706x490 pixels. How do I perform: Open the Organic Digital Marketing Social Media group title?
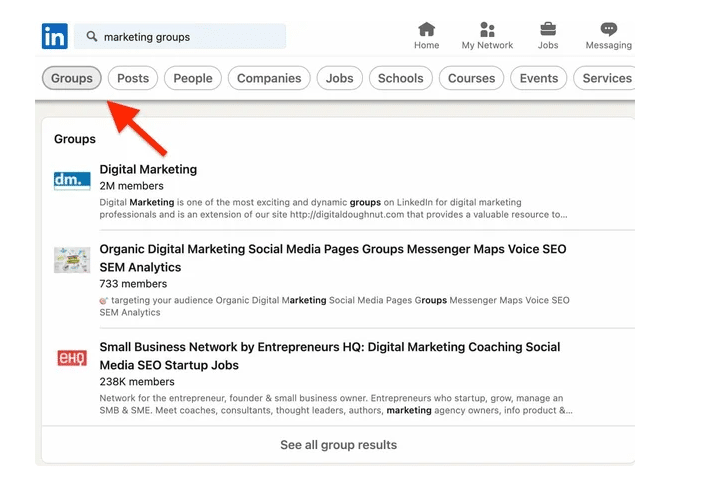pos(333,258)
